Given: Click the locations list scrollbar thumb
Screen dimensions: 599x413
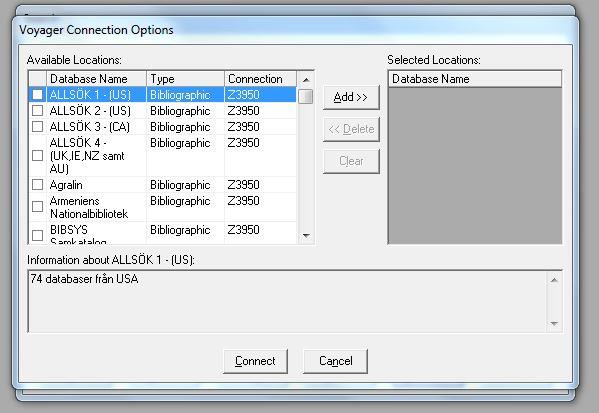Looking at the screenshot, I should [x=306, y=96].
